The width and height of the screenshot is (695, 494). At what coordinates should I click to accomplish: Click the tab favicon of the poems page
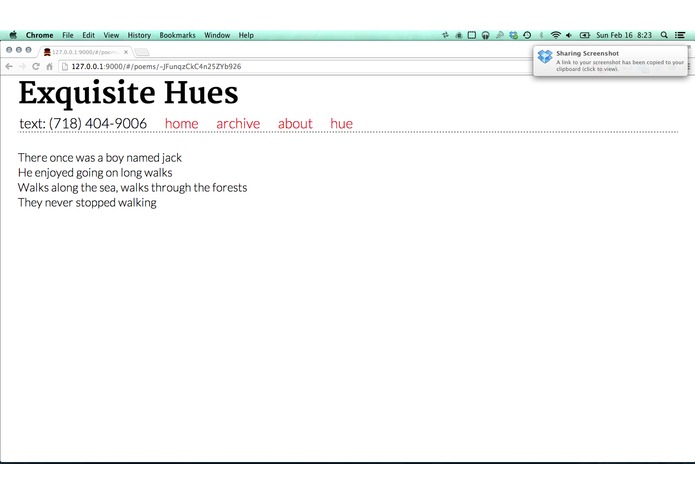pyautogui.click(x=47, y=52)
